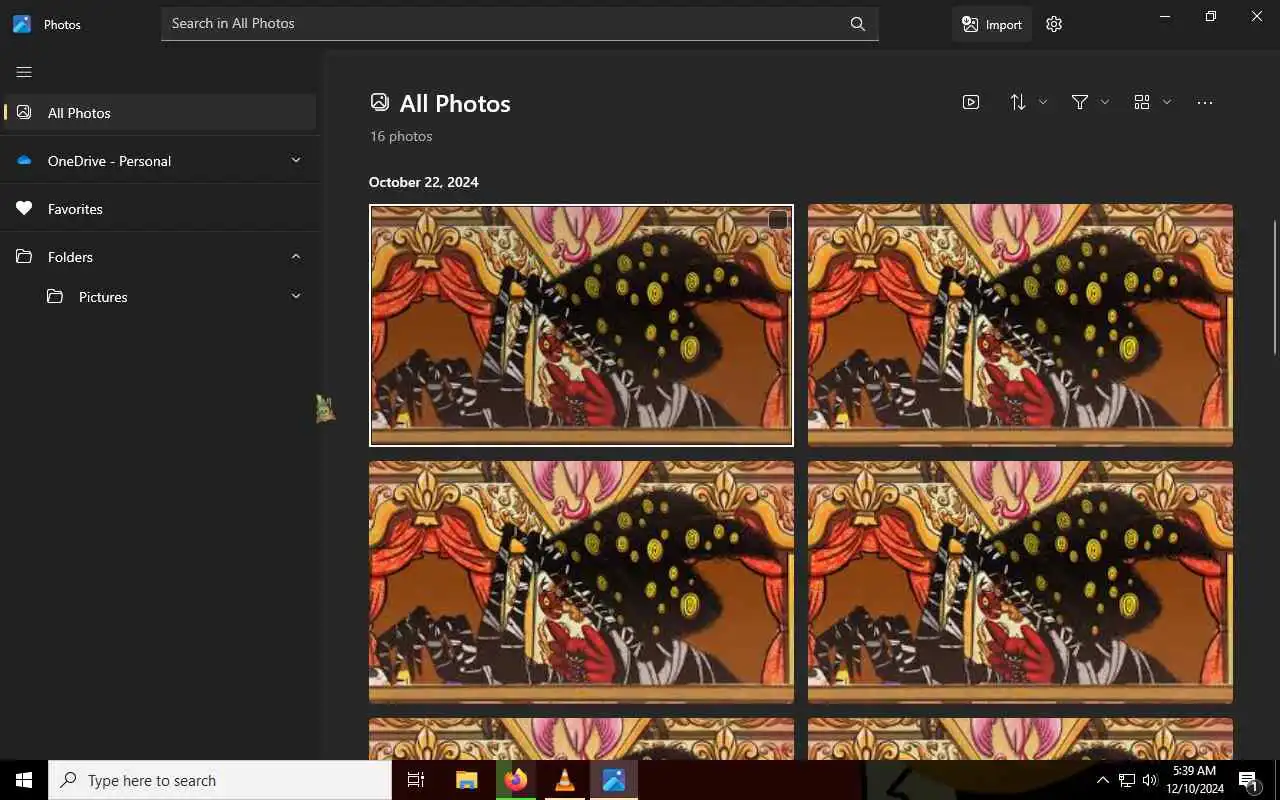Open the sort options icon
Viewport: 1280px width, 800px height.
[1018, 102]
